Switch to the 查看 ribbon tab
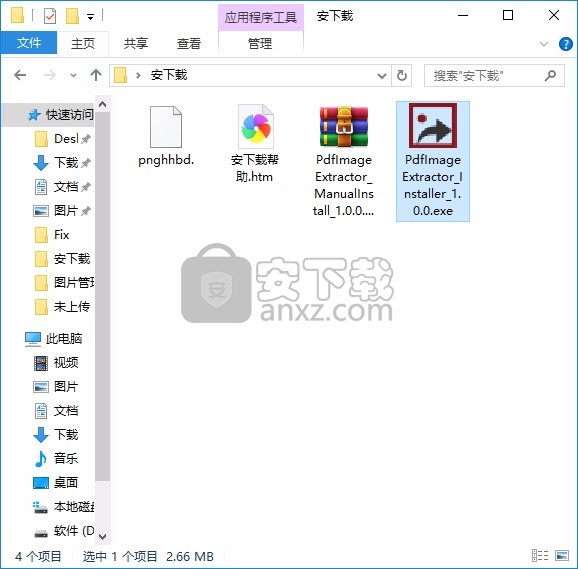Screen dimensions: 578x569 point(189,43)
